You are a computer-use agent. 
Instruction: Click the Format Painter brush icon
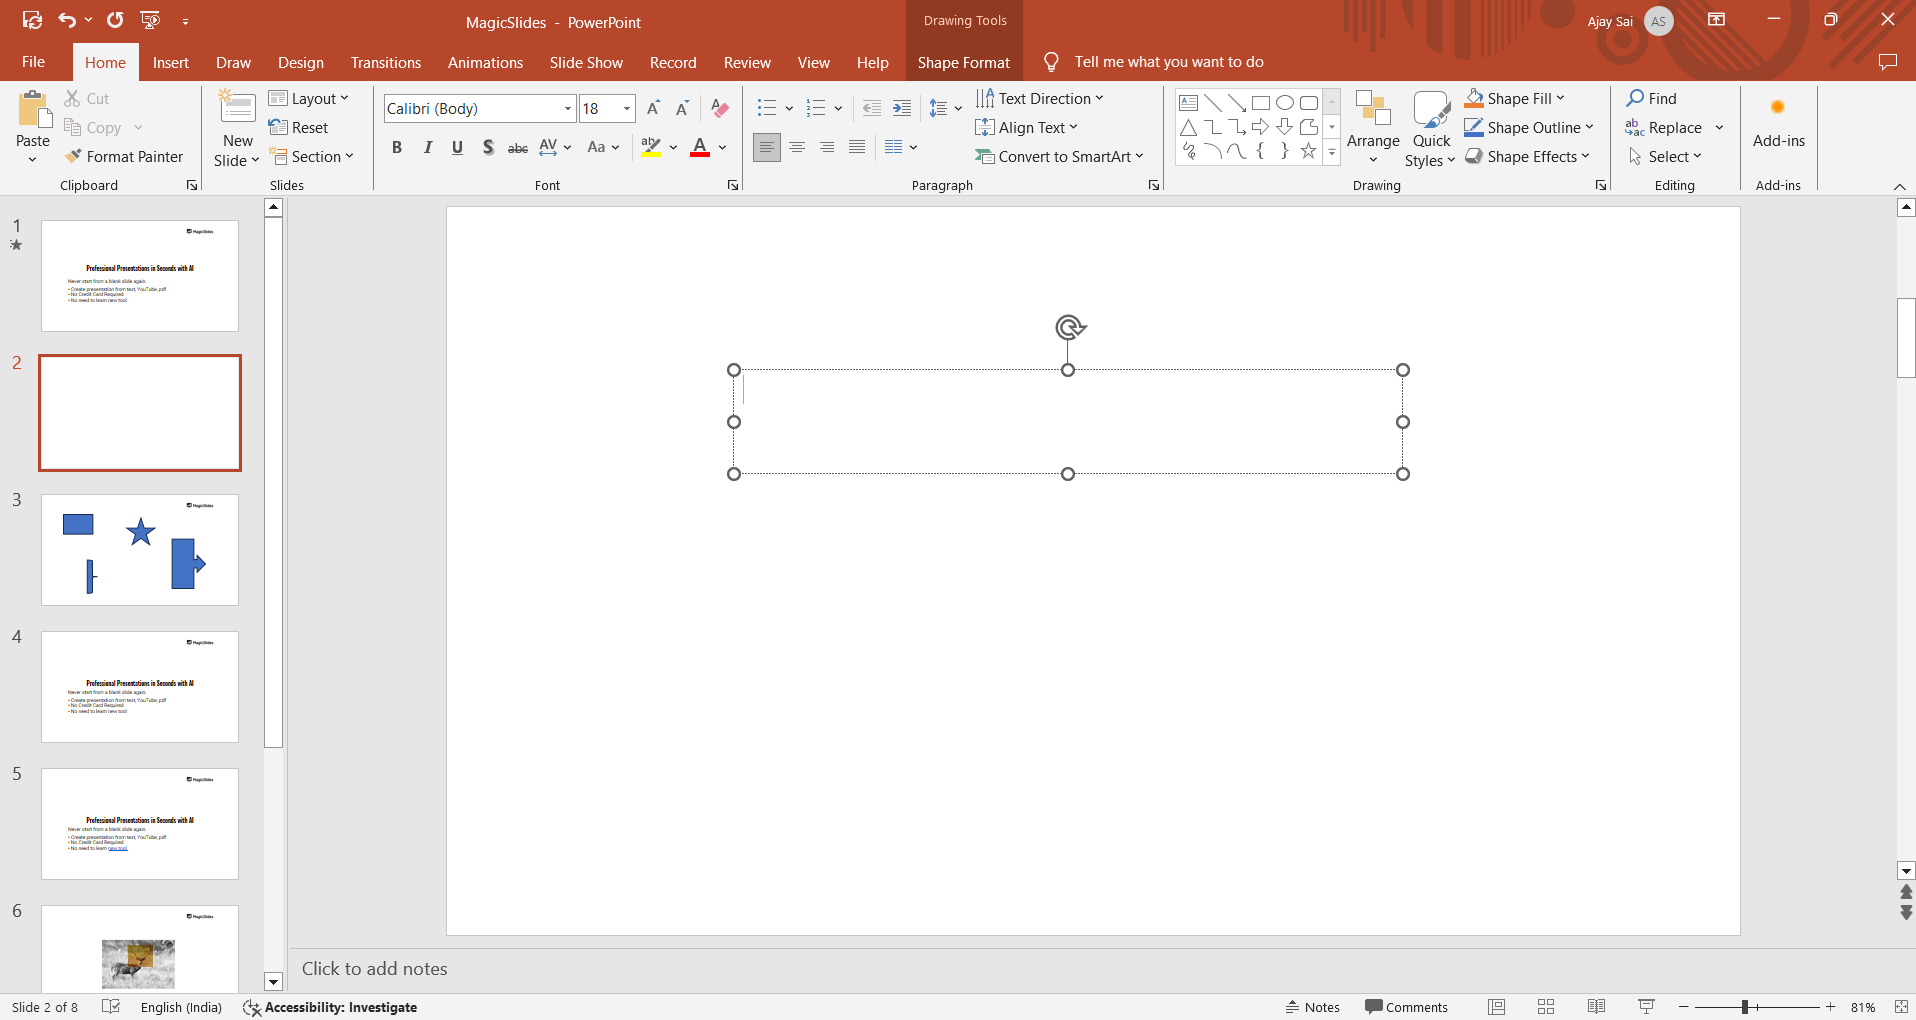[73, 156]
